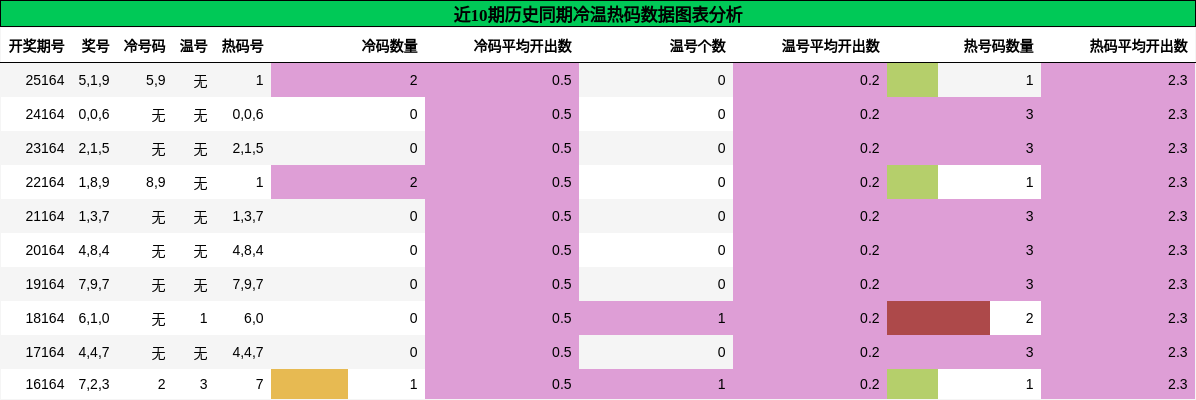Image resolution: width=1196 pixels, height=400 pixels.
Task: Select period number 21164
Action: 45,216
